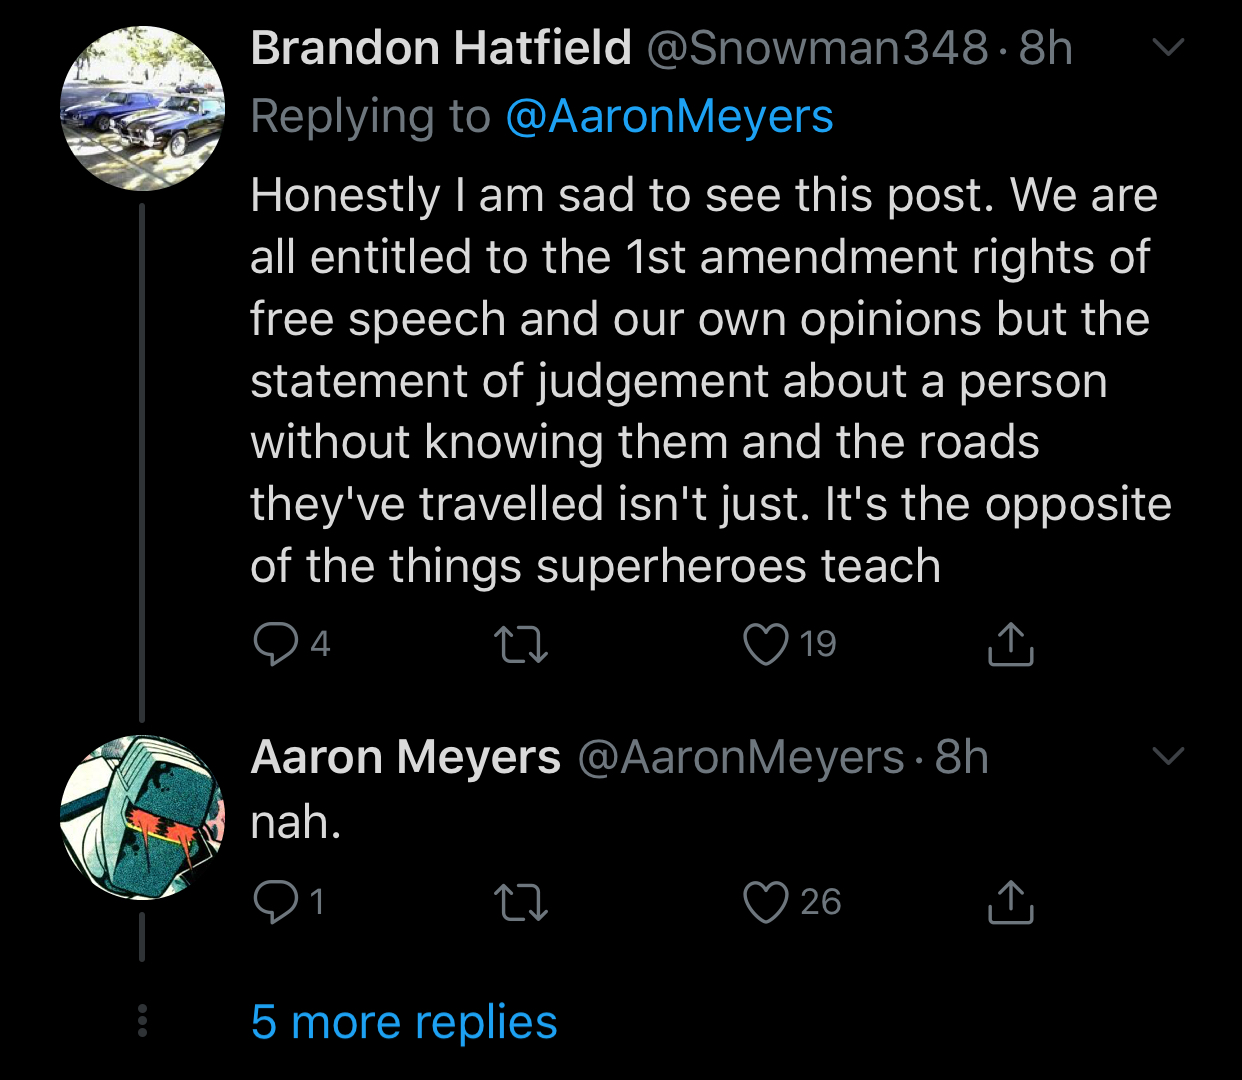Open the 'nah.' tweet text
The image size is (1242, 1080).
pyautogui.click(x=296, y=822)
